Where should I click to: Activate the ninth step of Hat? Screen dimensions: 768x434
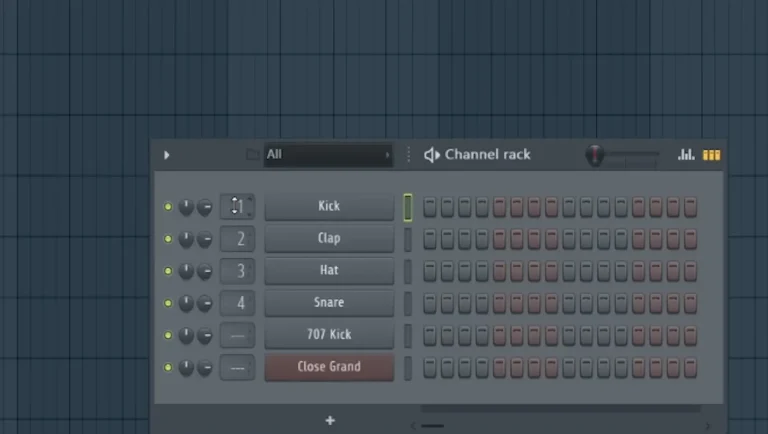(x=569, y=271)
